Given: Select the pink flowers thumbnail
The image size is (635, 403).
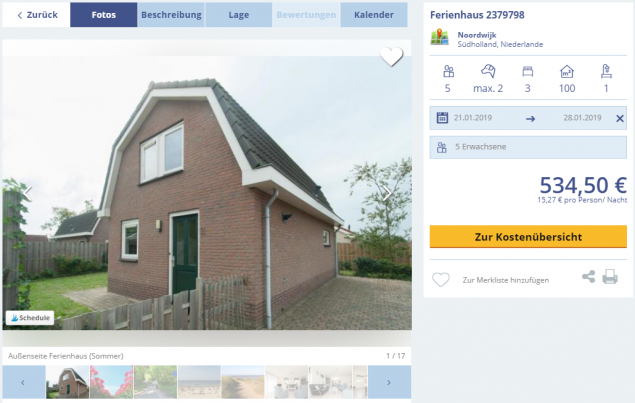Looking at the screenshot, I should (111, 382).
